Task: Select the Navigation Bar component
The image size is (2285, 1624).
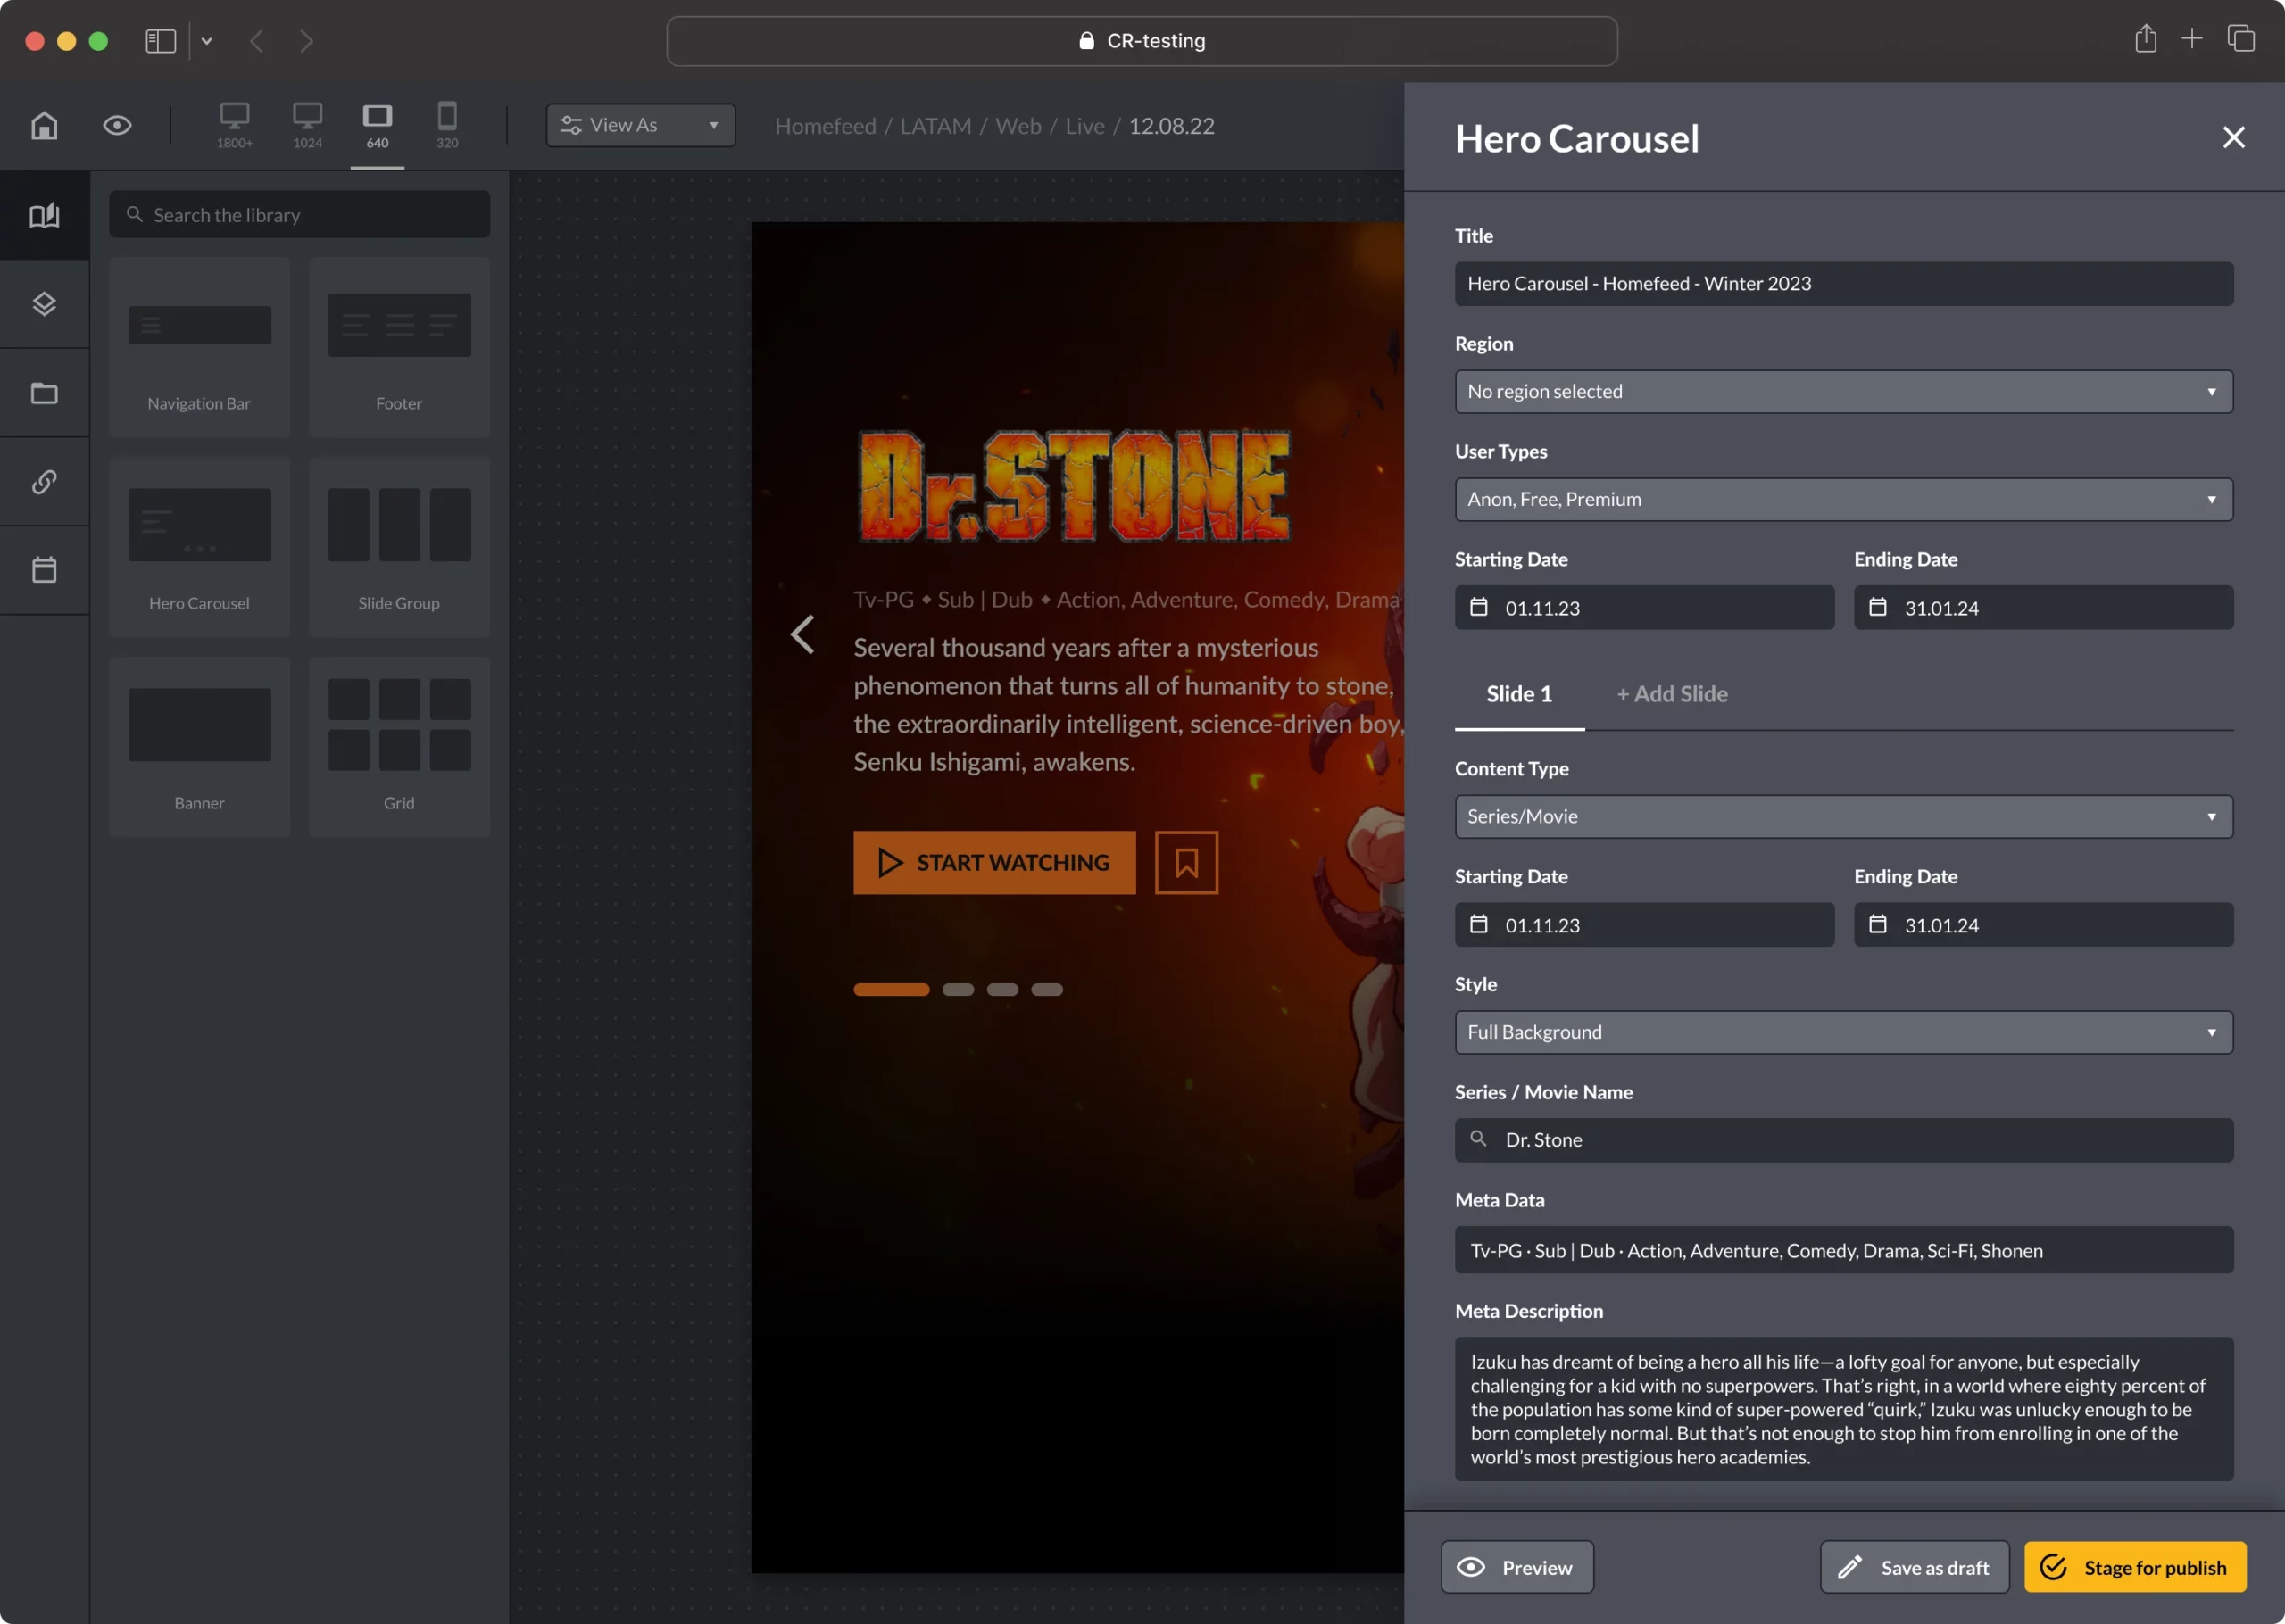Action: [199, 347]
